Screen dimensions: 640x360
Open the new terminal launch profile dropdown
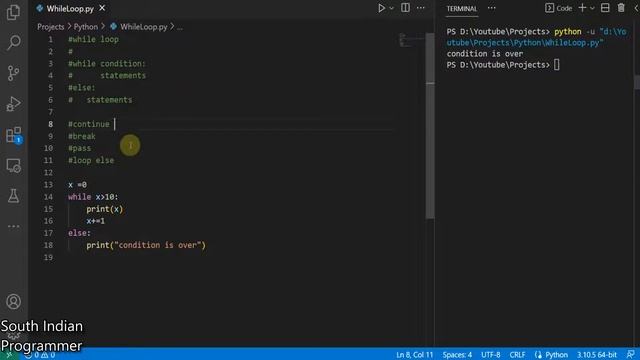[x=592, y=8]
